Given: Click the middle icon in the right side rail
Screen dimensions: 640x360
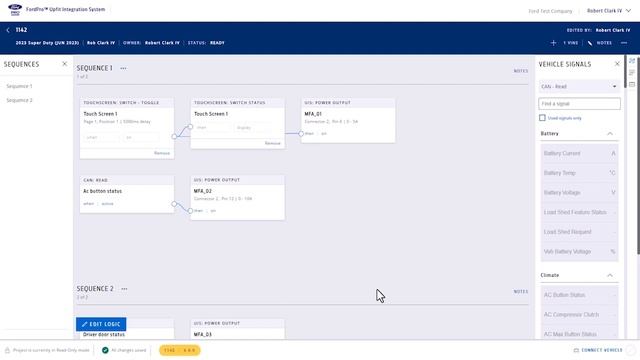Looking at the screenshot, I should tap(632, 73).
